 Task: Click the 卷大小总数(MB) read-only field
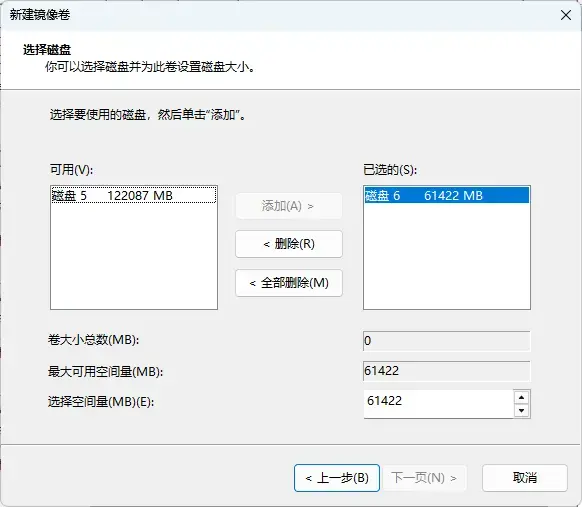[447, 341]
